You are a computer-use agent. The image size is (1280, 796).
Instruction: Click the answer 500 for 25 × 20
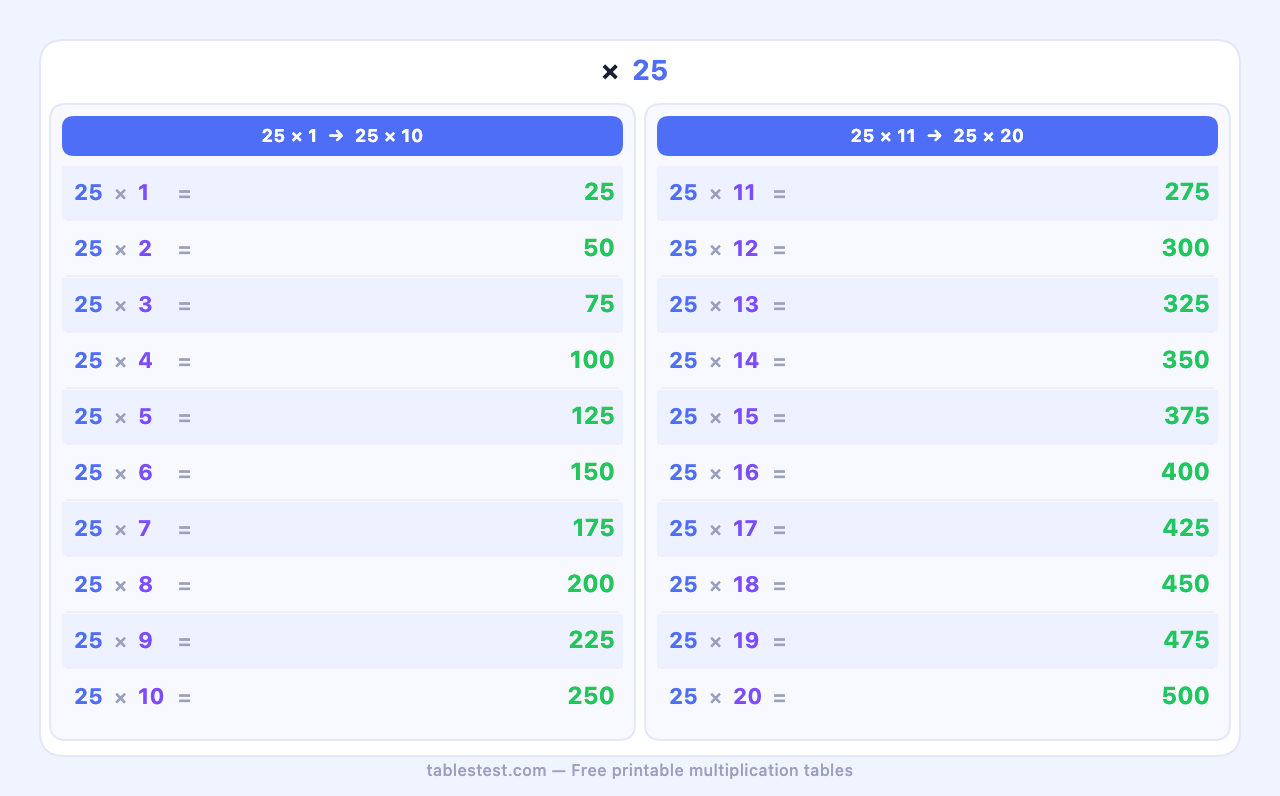(1186, 696)
